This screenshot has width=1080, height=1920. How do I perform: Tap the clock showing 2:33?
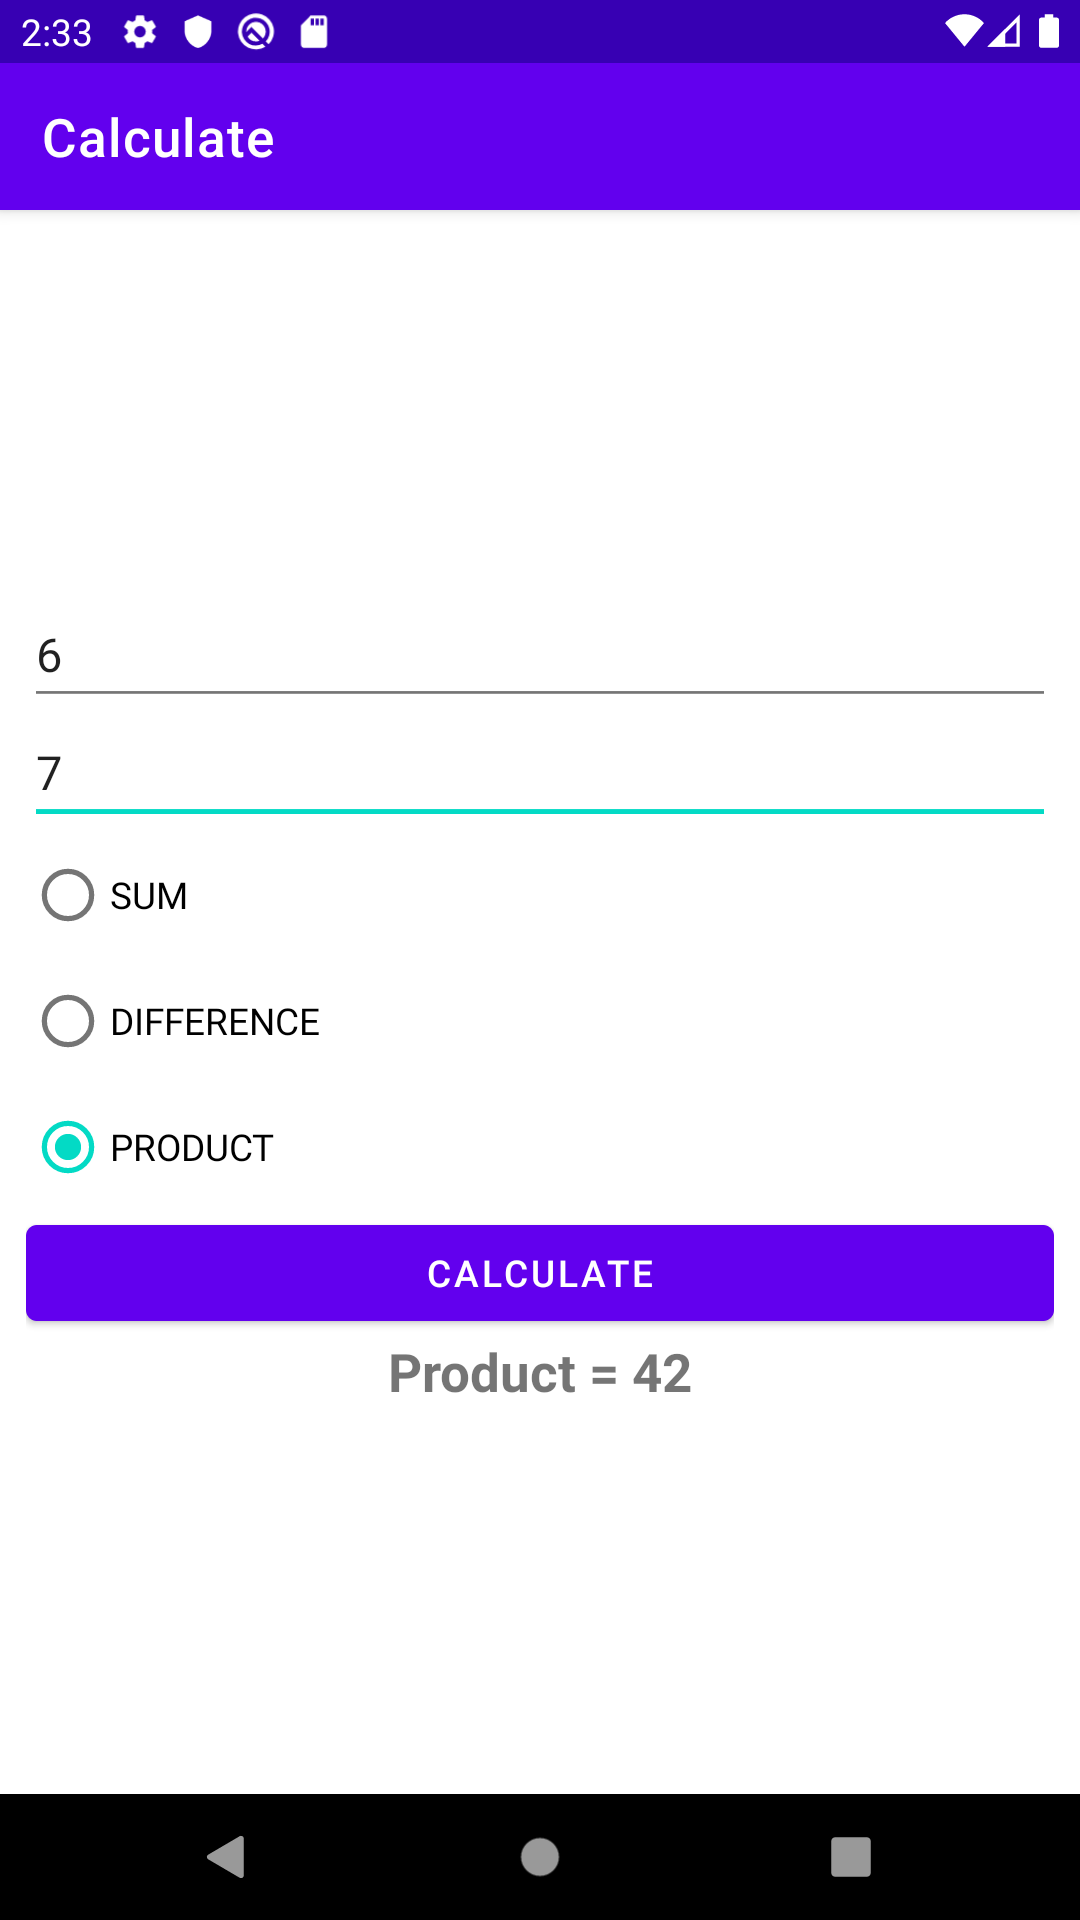pyautogui.click(x=55, y=33)
